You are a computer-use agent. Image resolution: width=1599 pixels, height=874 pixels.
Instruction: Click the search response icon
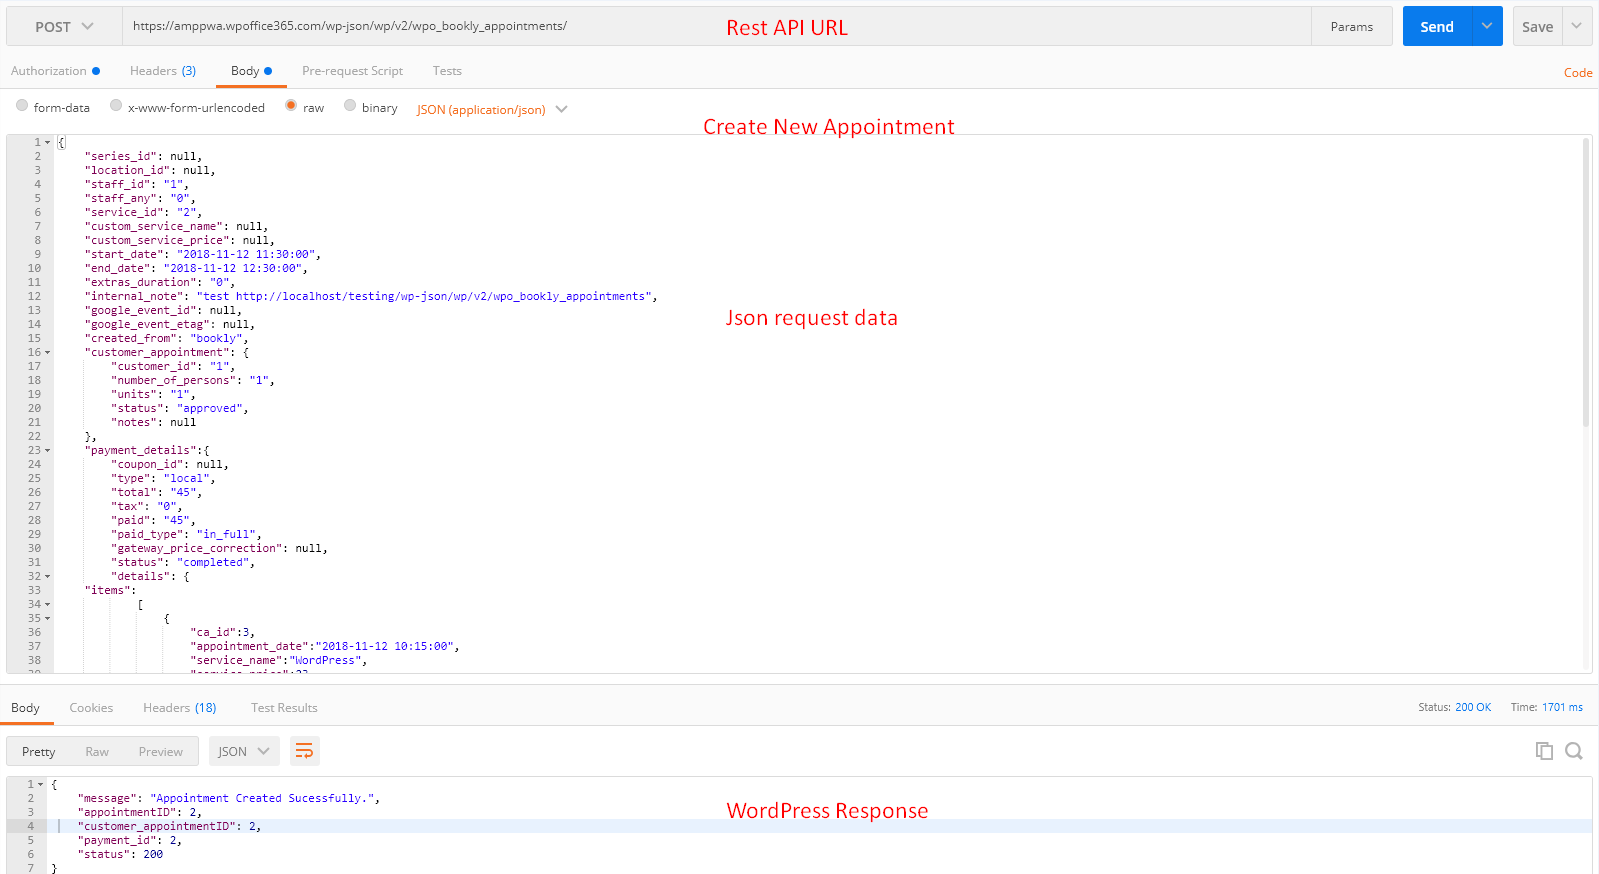(x=1574, y=751)
